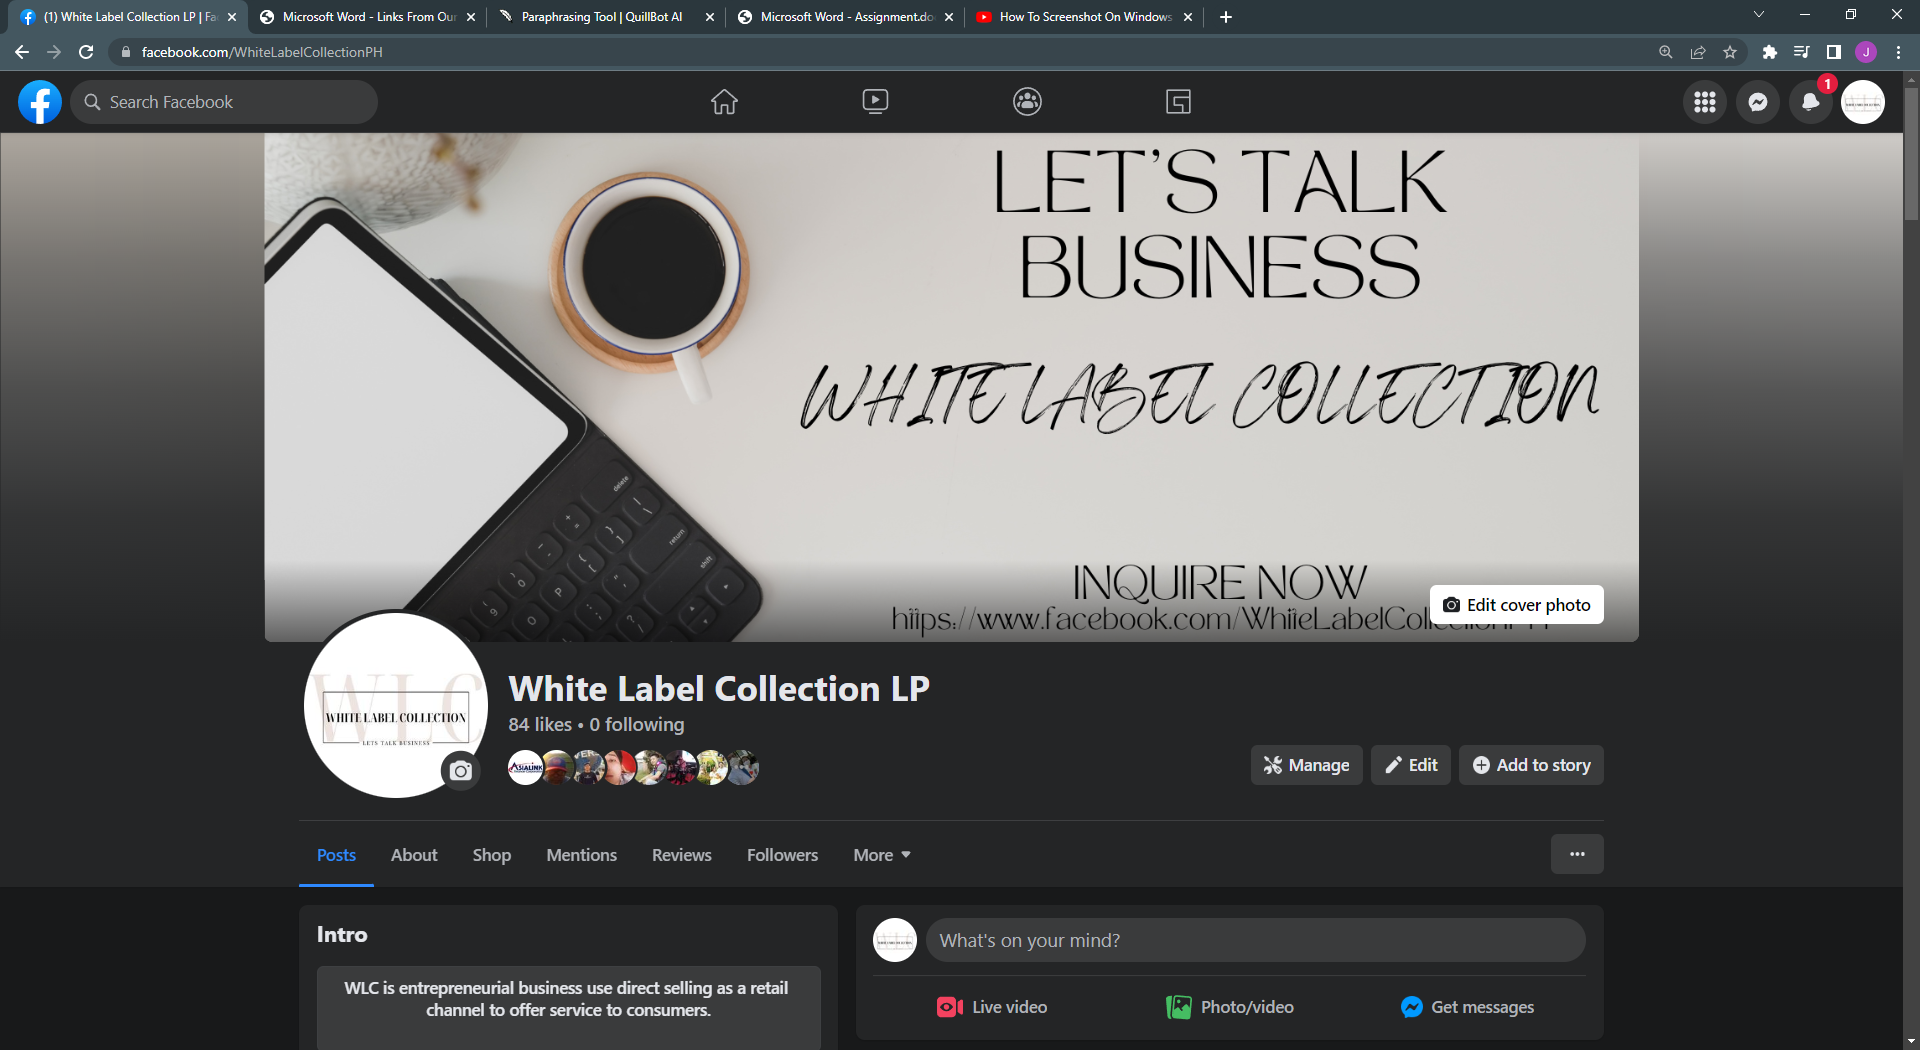Viewport: 1920px width, 1050px height.
Task: Open the Chrome profile avatar J
Action: [x=1866, y=52]
